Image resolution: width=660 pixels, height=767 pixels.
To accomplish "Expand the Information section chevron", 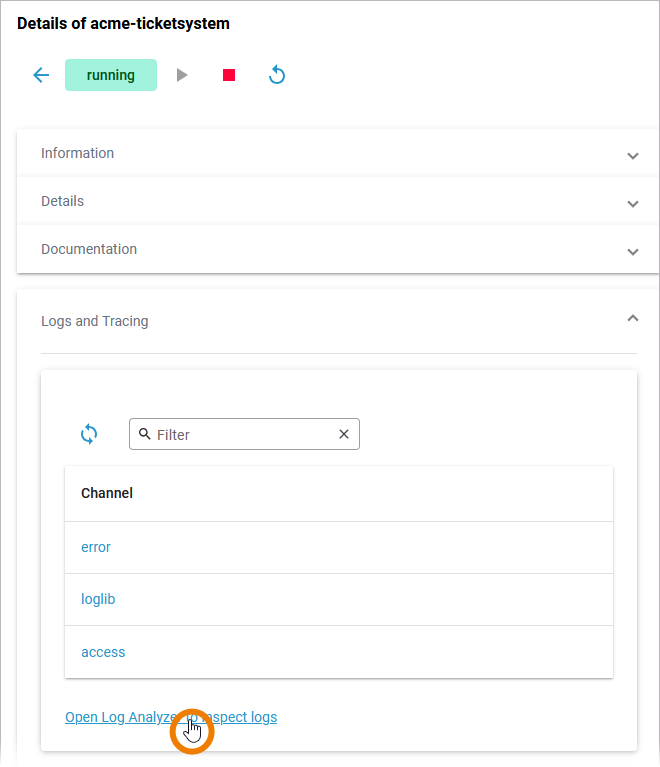I will (632, 155).
